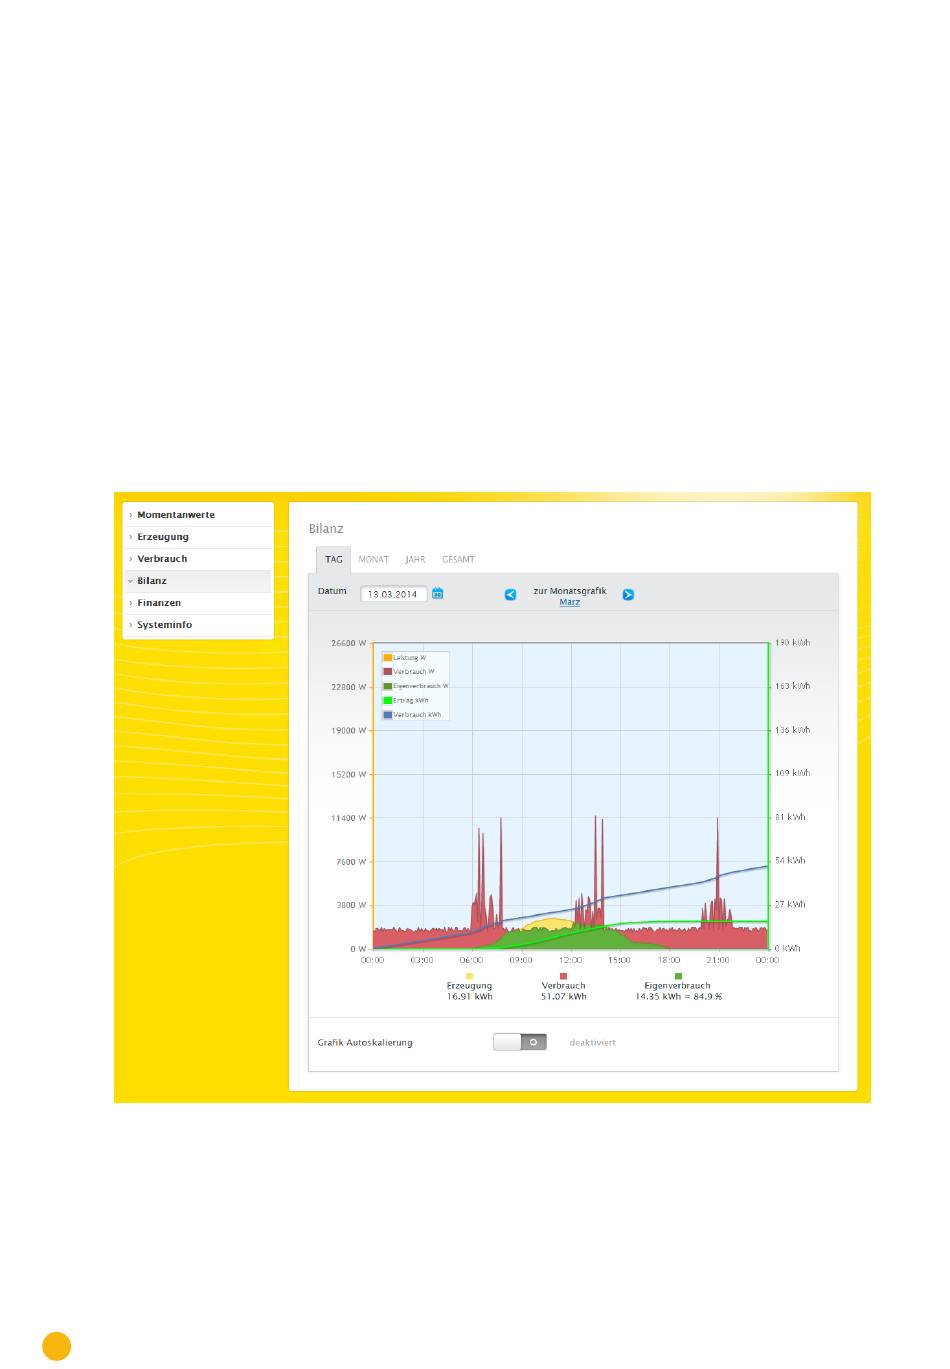
Task: Select the TAG tab
Action: (333, 560)
